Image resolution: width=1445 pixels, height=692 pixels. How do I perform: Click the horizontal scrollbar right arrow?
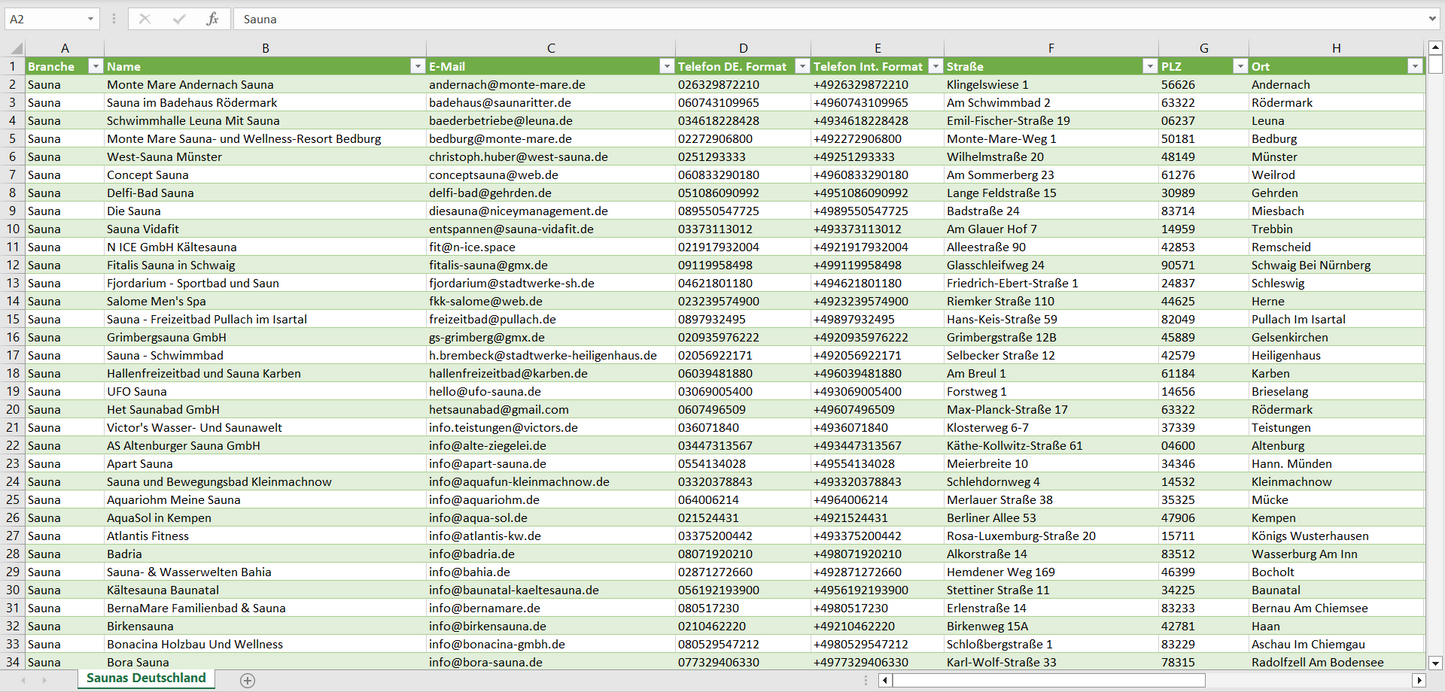pos(1418,680)
